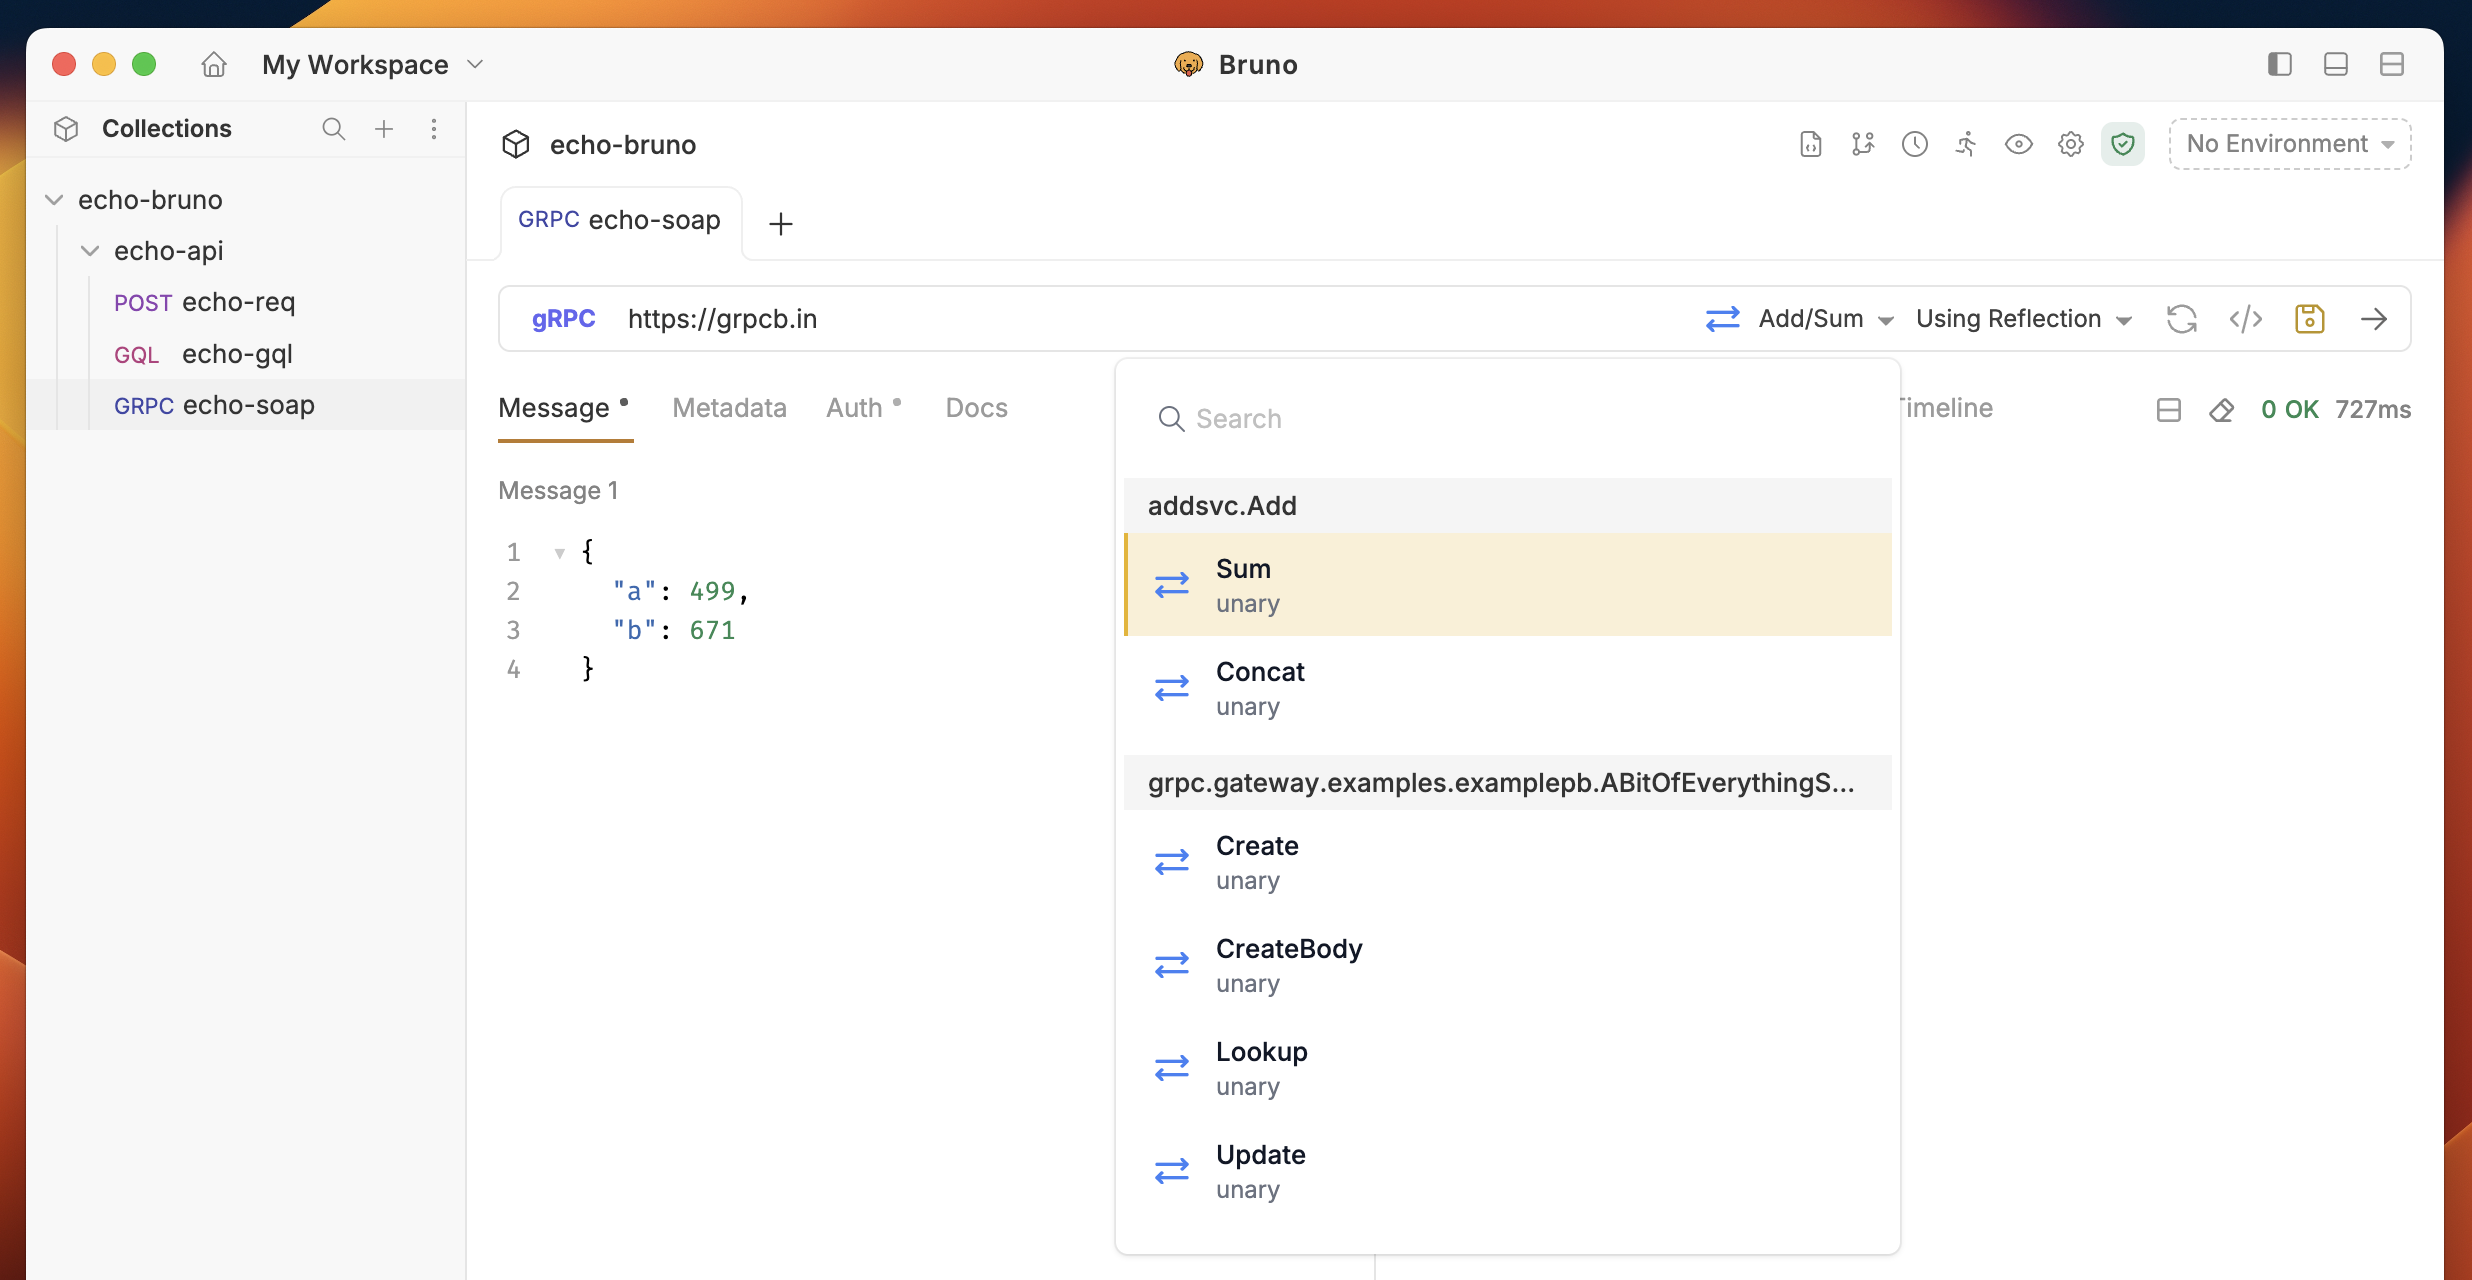Save the request with the floppy icon

(2309, 319)
